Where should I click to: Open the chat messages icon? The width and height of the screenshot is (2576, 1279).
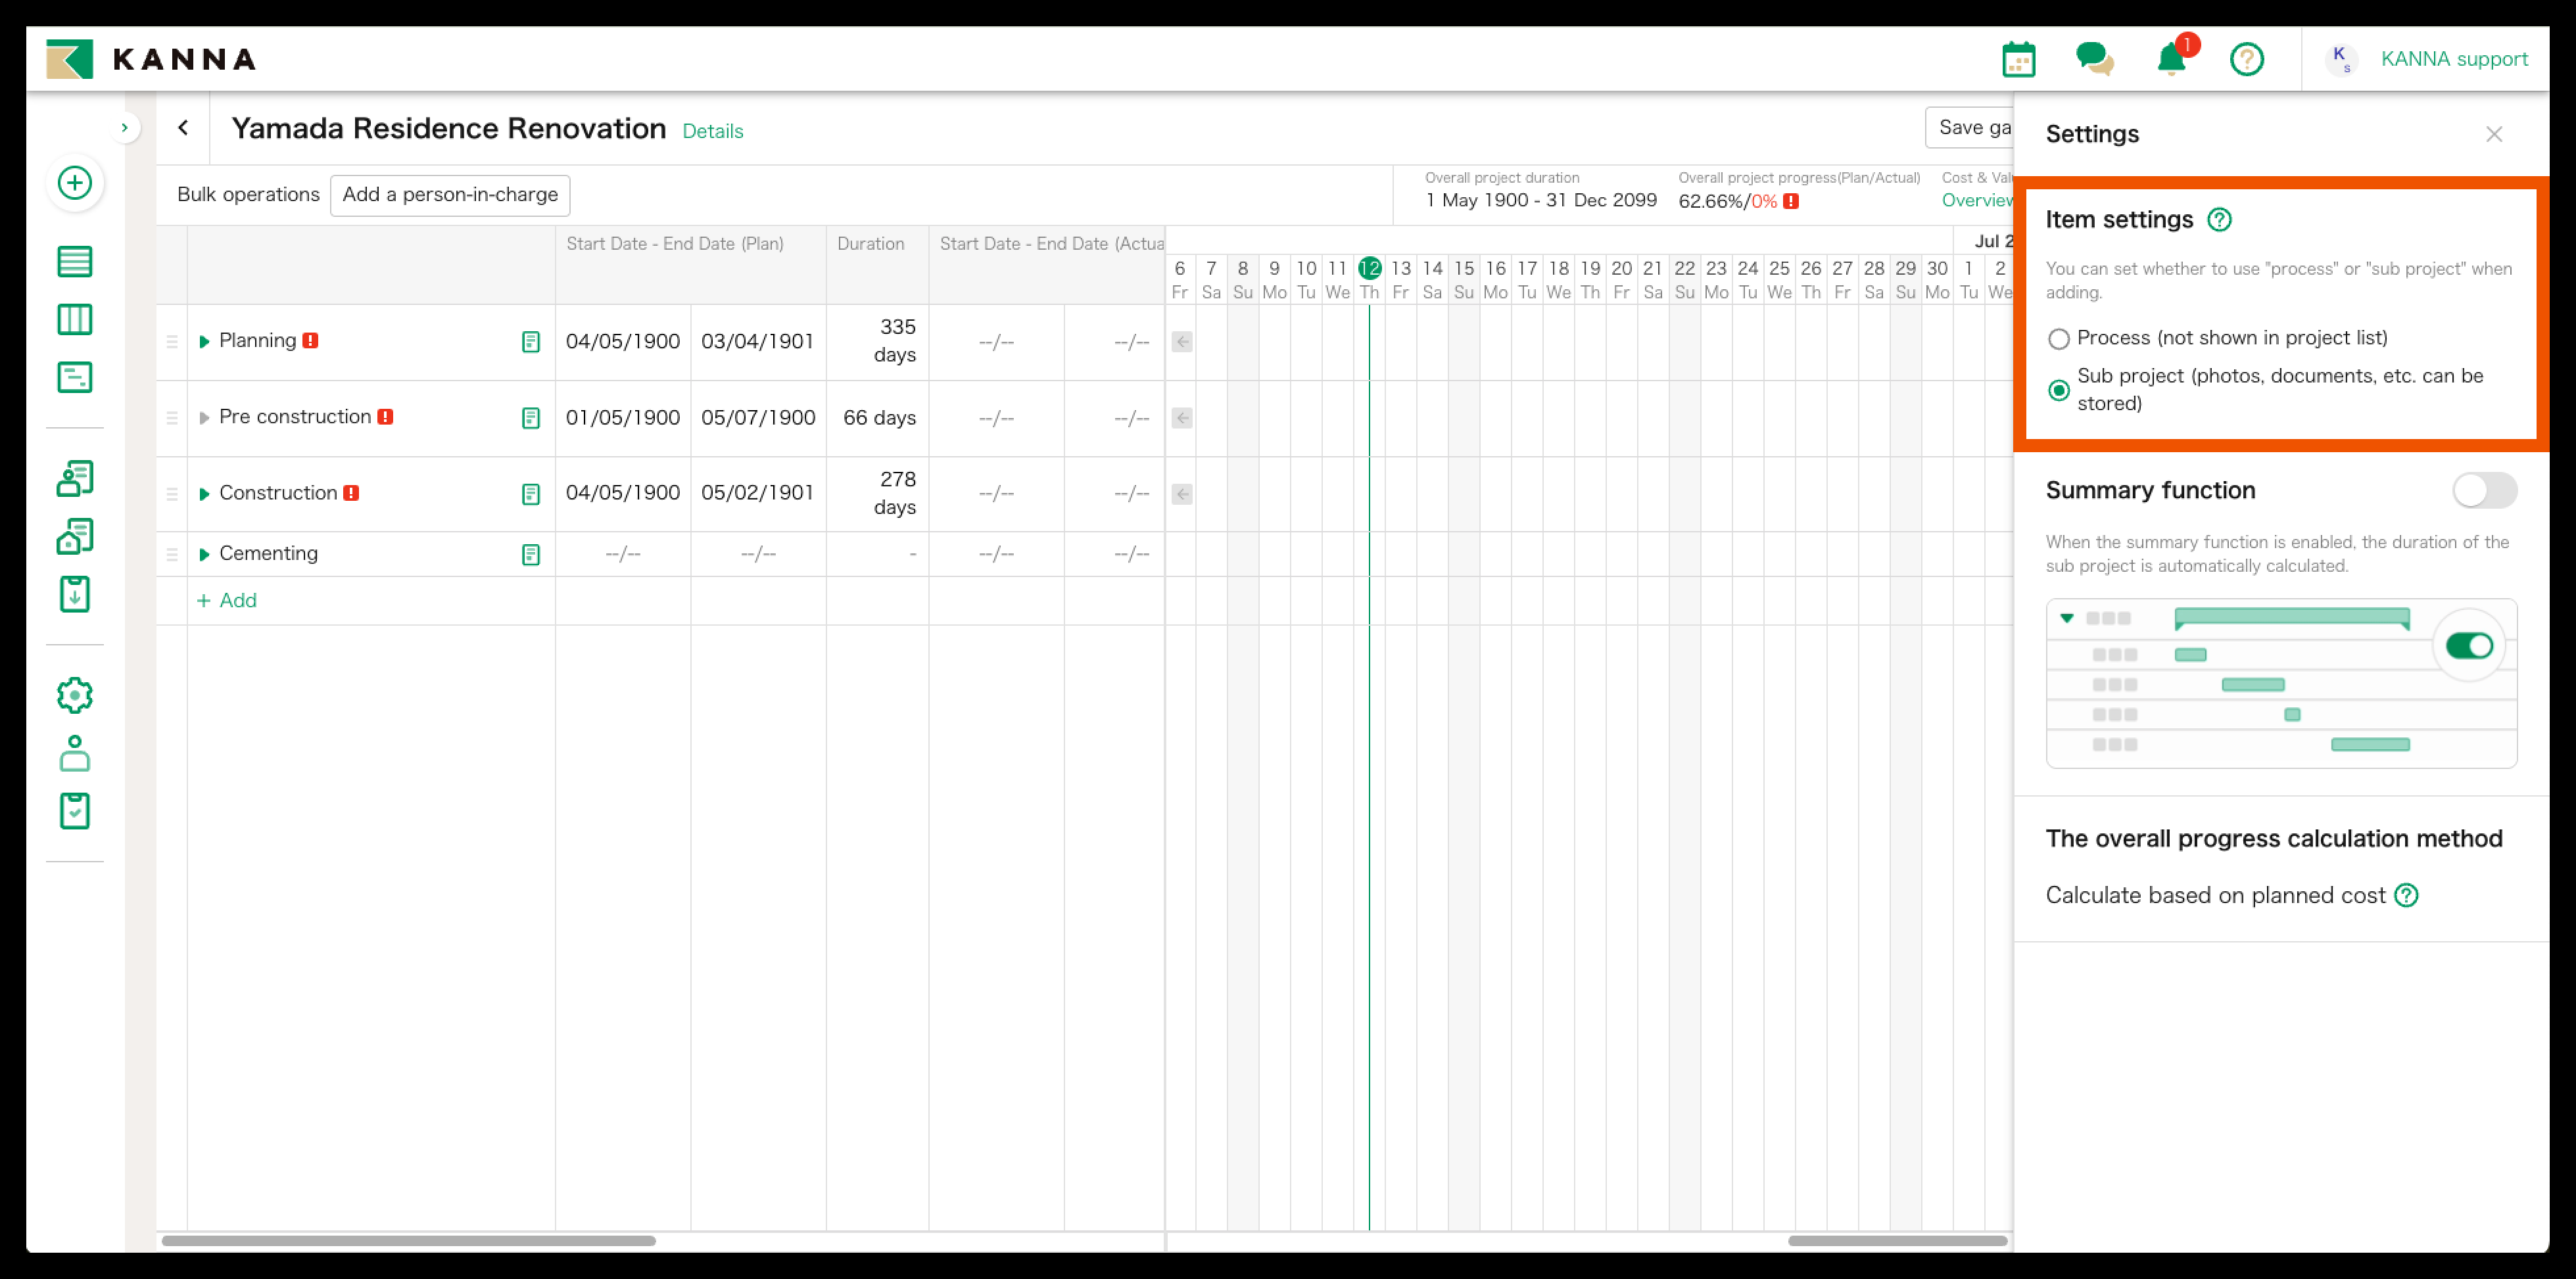click(2095, 59)
